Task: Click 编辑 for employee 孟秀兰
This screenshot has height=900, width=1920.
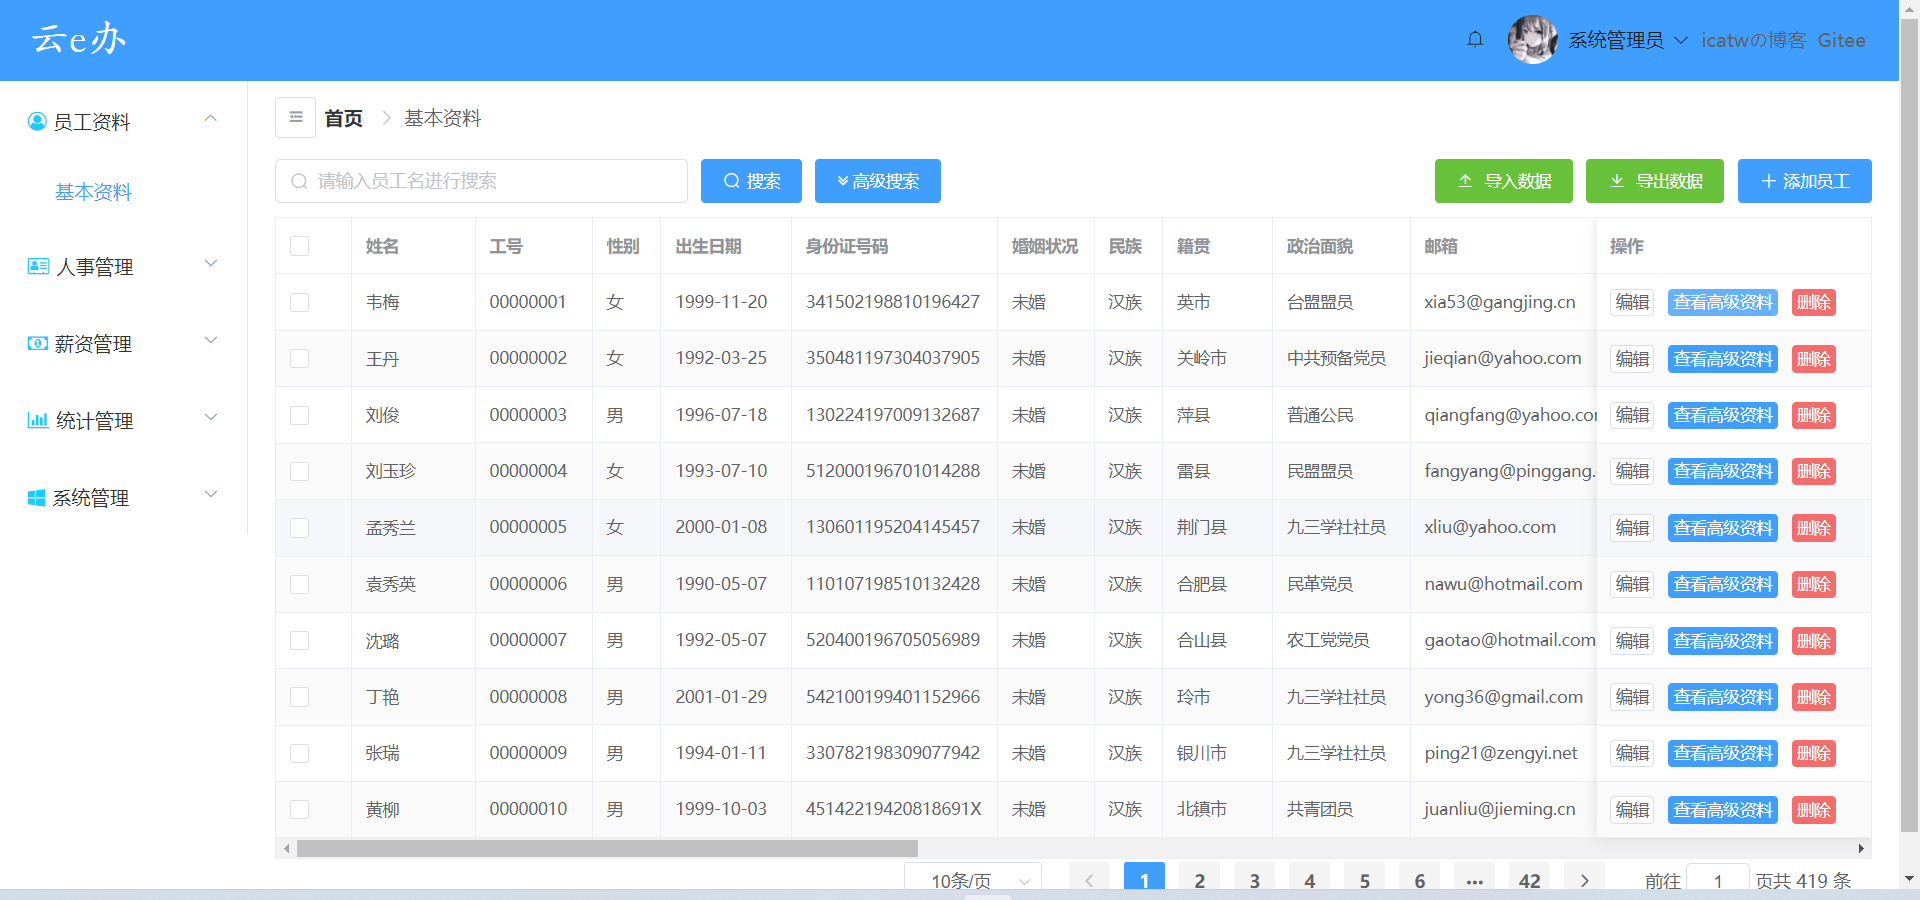Action: (1632, 528)
